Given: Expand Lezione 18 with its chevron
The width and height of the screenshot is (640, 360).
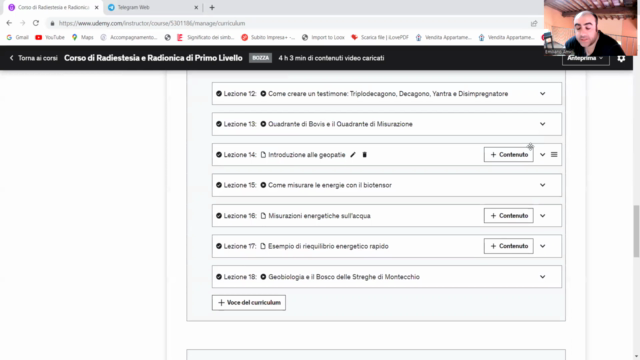Looking at the screenshot, I should point(542,277).
